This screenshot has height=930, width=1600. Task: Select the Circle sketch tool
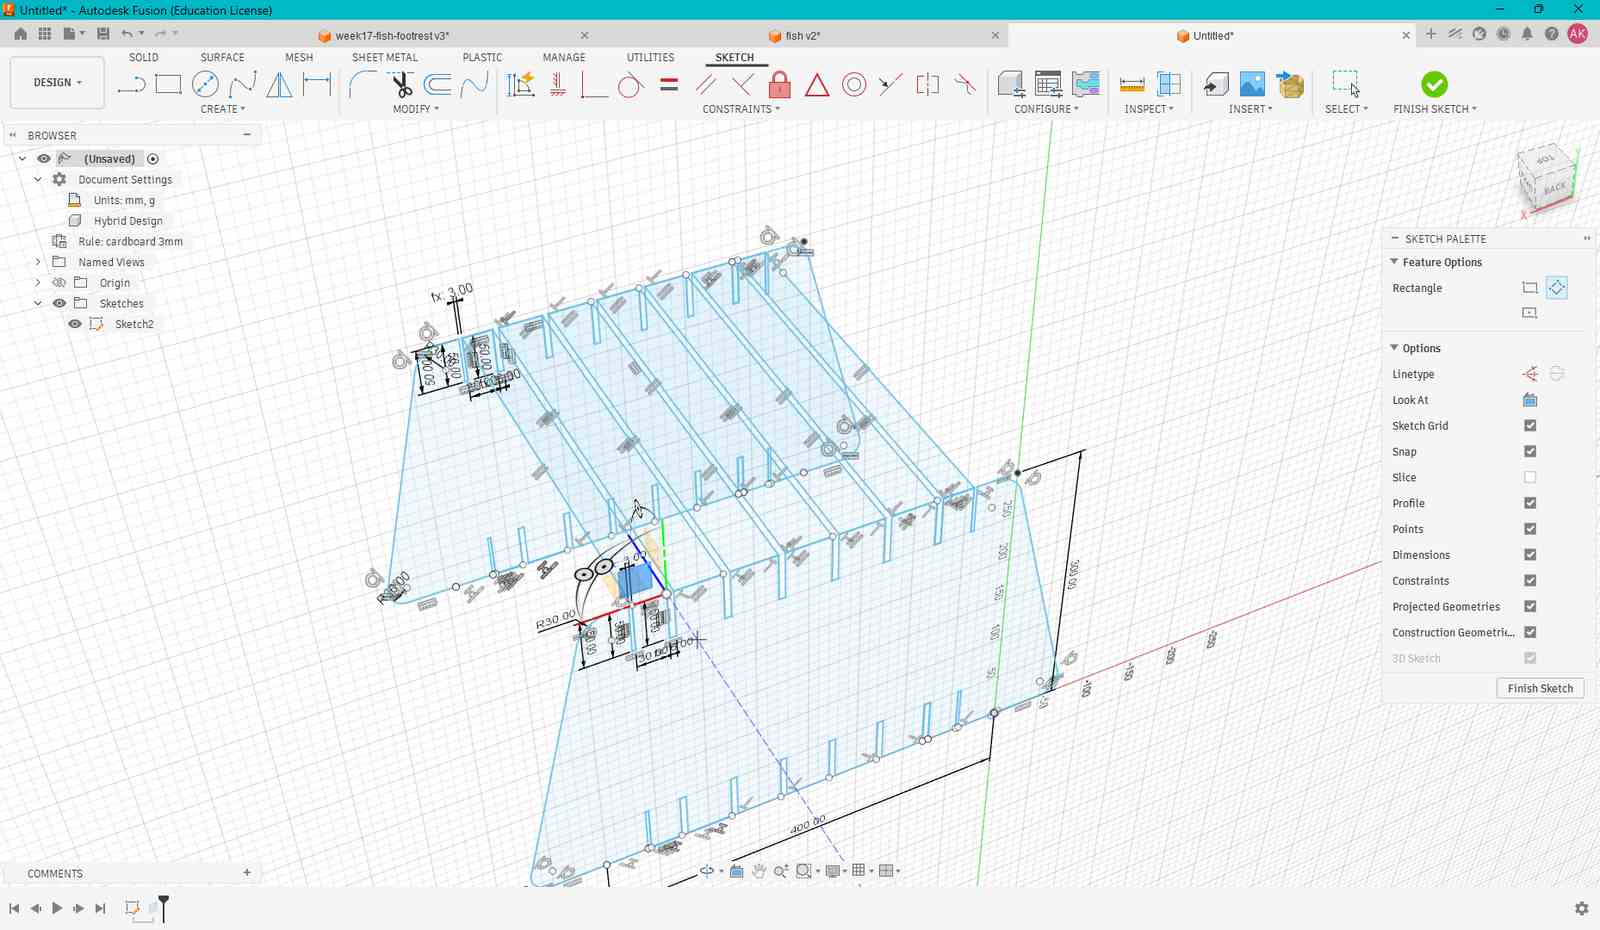[x=205, y=85]
